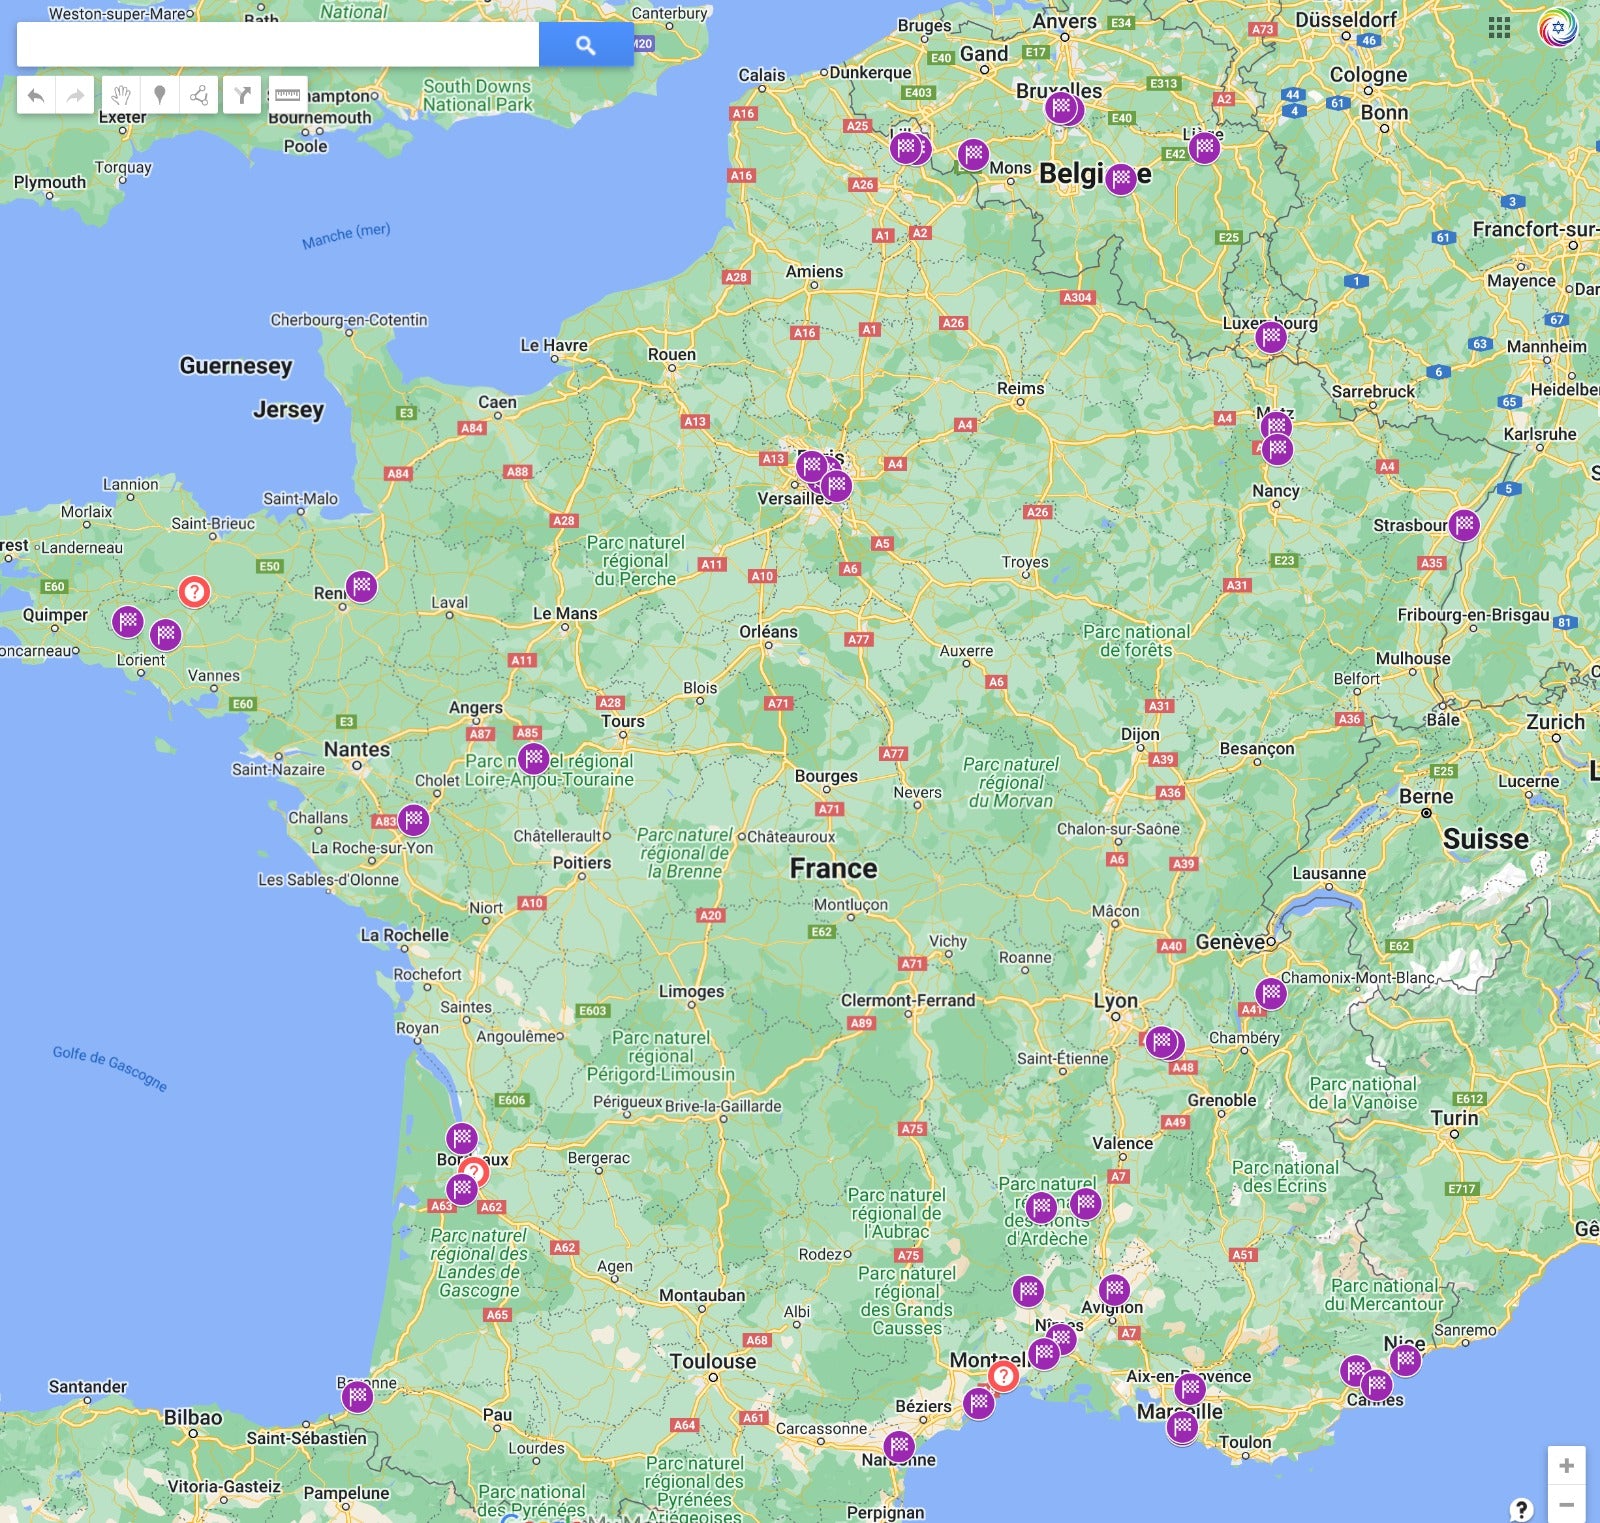Select the hand pan tool
1600x1523 pixels.
coord(121,96)
